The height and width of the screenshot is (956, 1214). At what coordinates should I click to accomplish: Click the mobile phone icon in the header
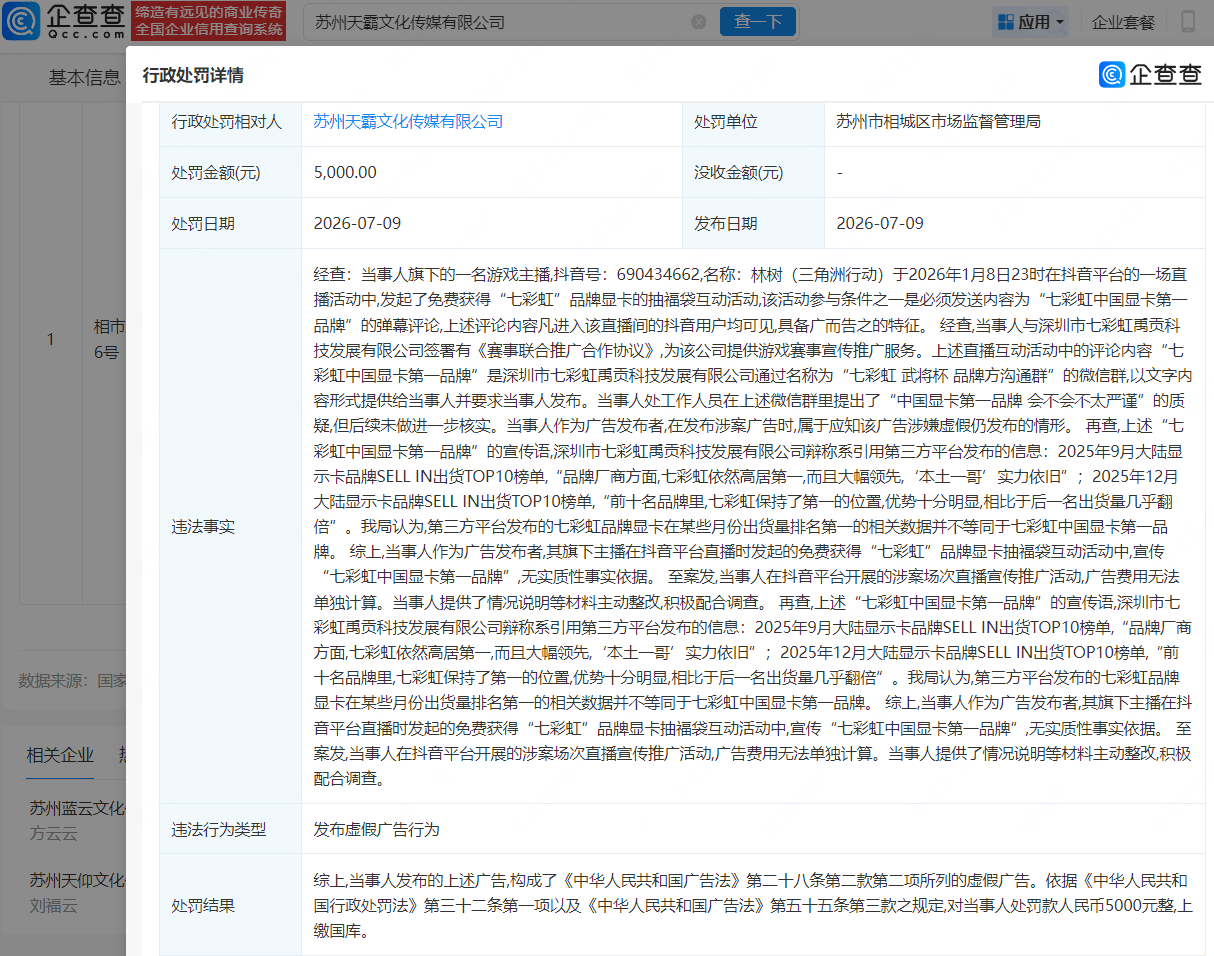[x=1188, y=21]
